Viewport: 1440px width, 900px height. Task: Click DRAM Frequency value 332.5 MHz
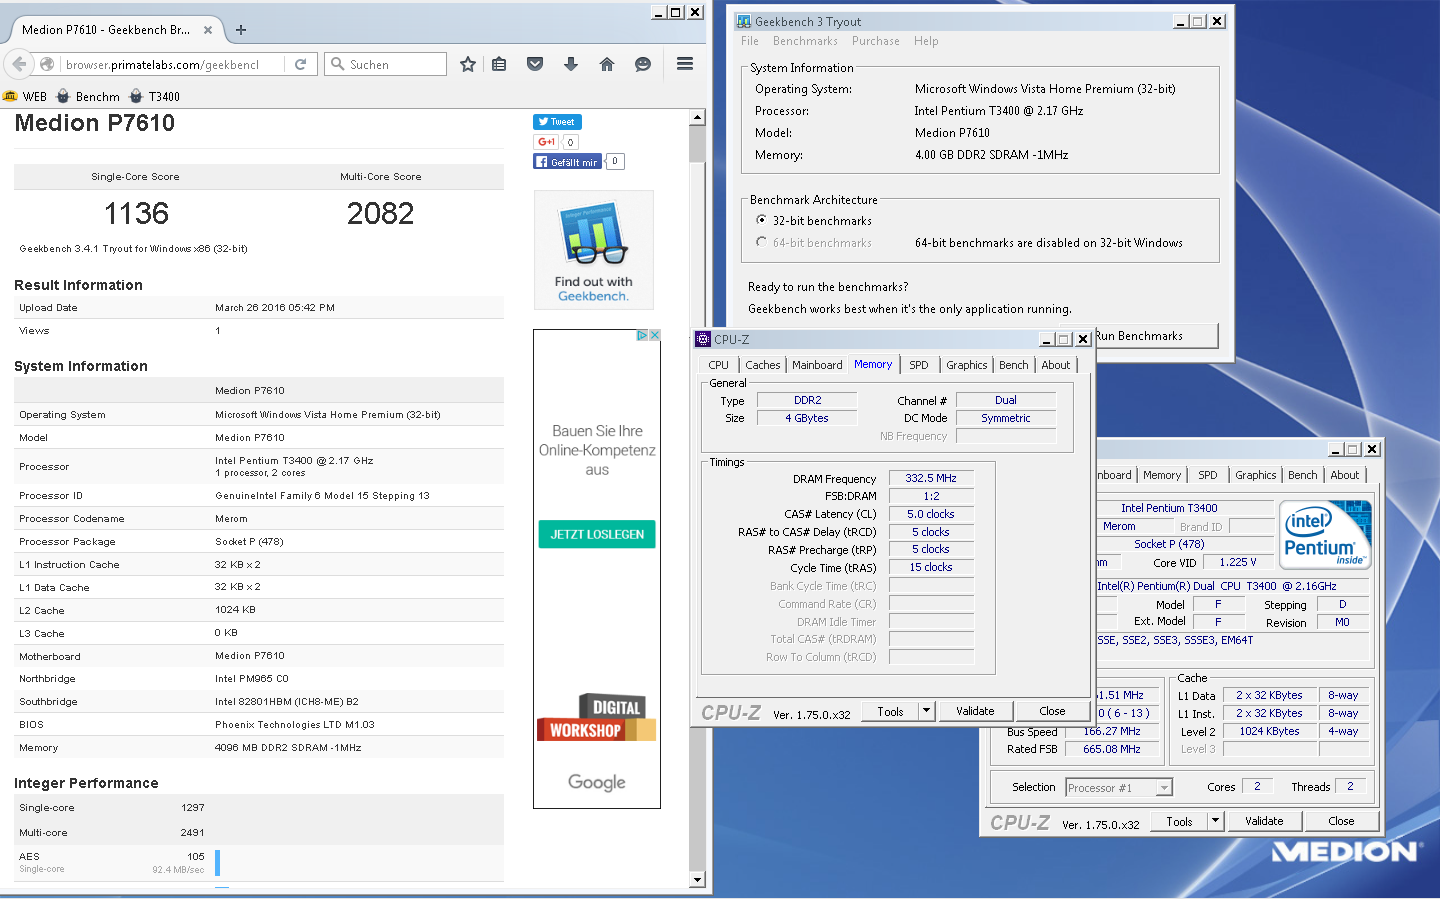click(x=931, y=478)
